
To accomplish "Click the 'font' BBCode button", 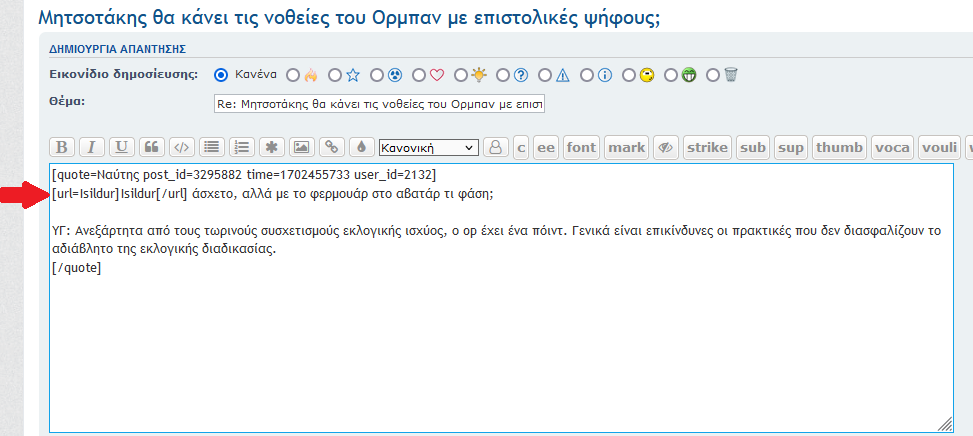I will (x=581, y=147).
